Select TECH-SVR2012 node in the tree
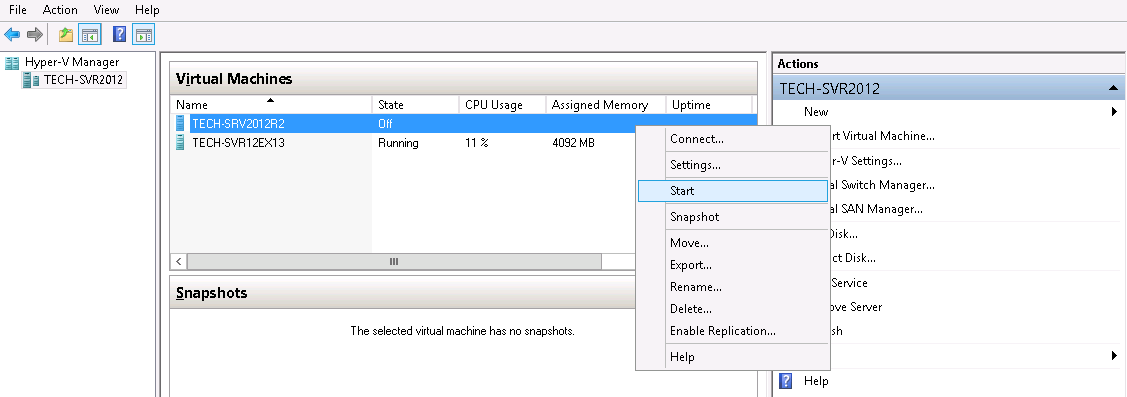The image size is (1127, 397). pos(83,80)
